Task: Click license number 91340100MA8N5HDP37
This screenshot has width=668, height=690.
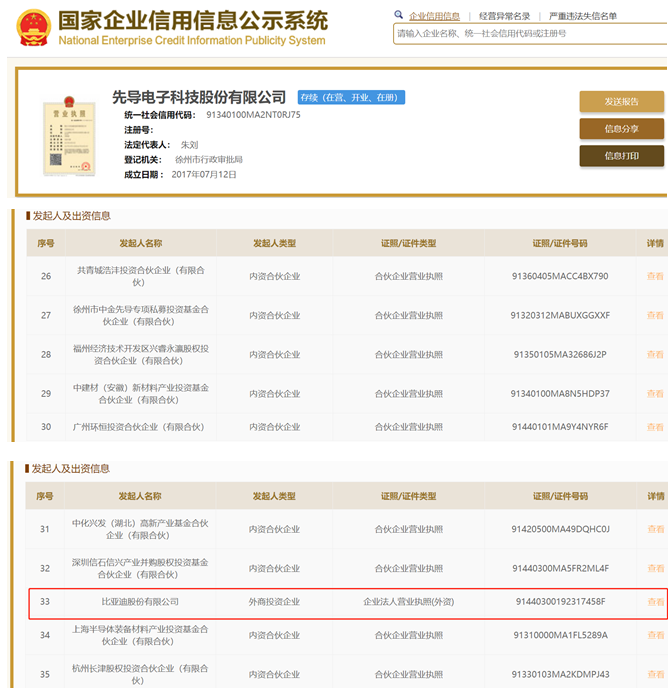Action: [560, 394]
